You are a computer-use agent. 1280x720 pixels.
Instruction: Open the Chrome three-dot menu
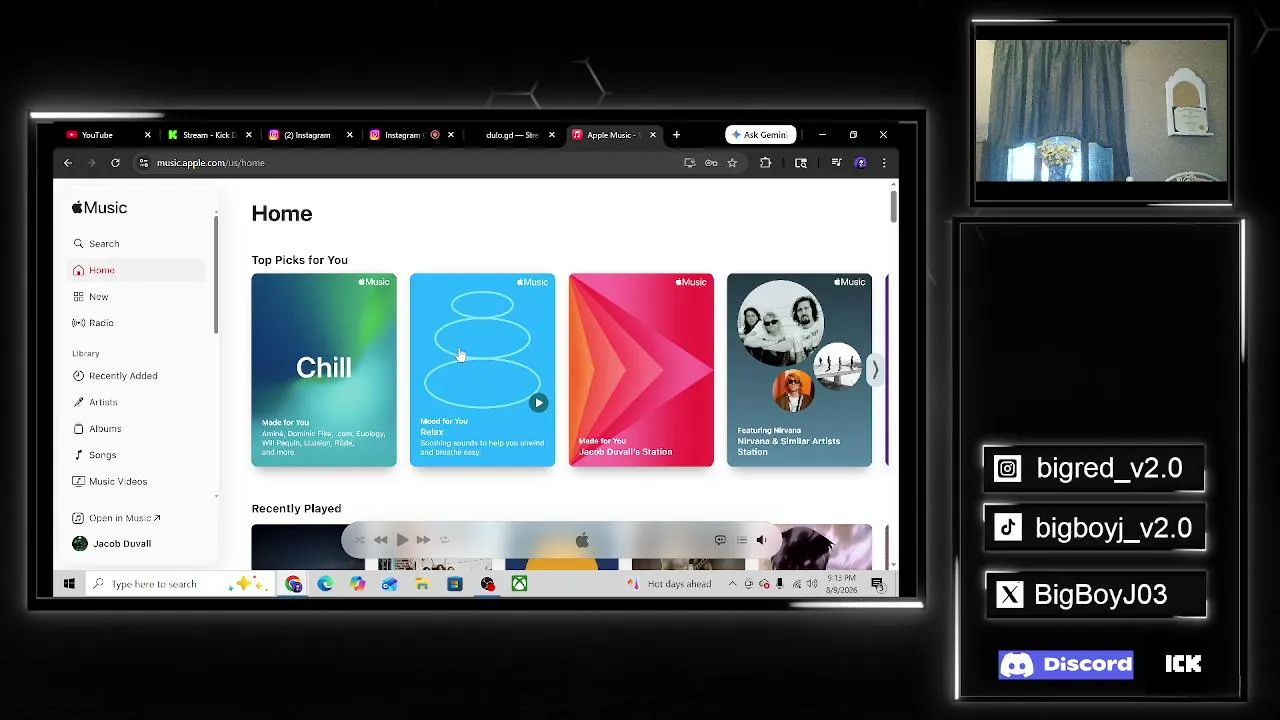click(883, 163)
